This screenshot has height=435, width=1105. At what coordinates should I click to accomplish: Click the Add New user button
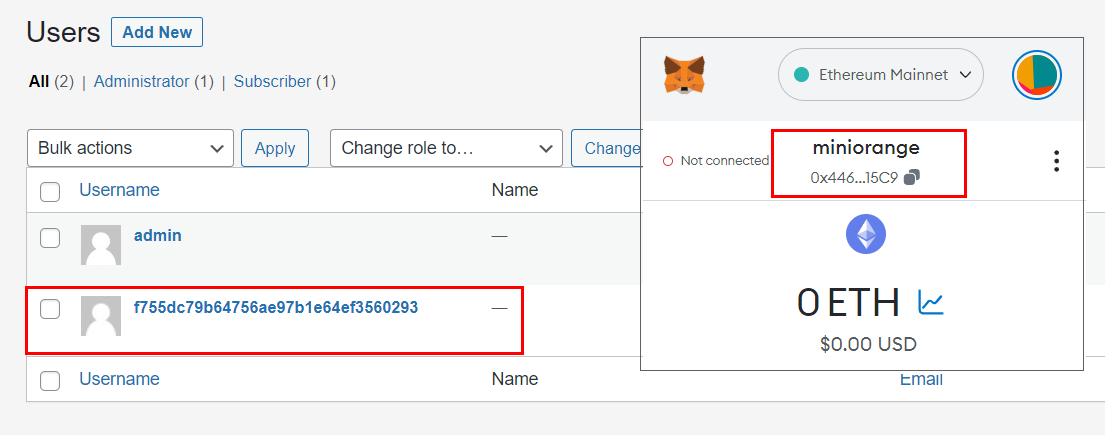point(157,32)
